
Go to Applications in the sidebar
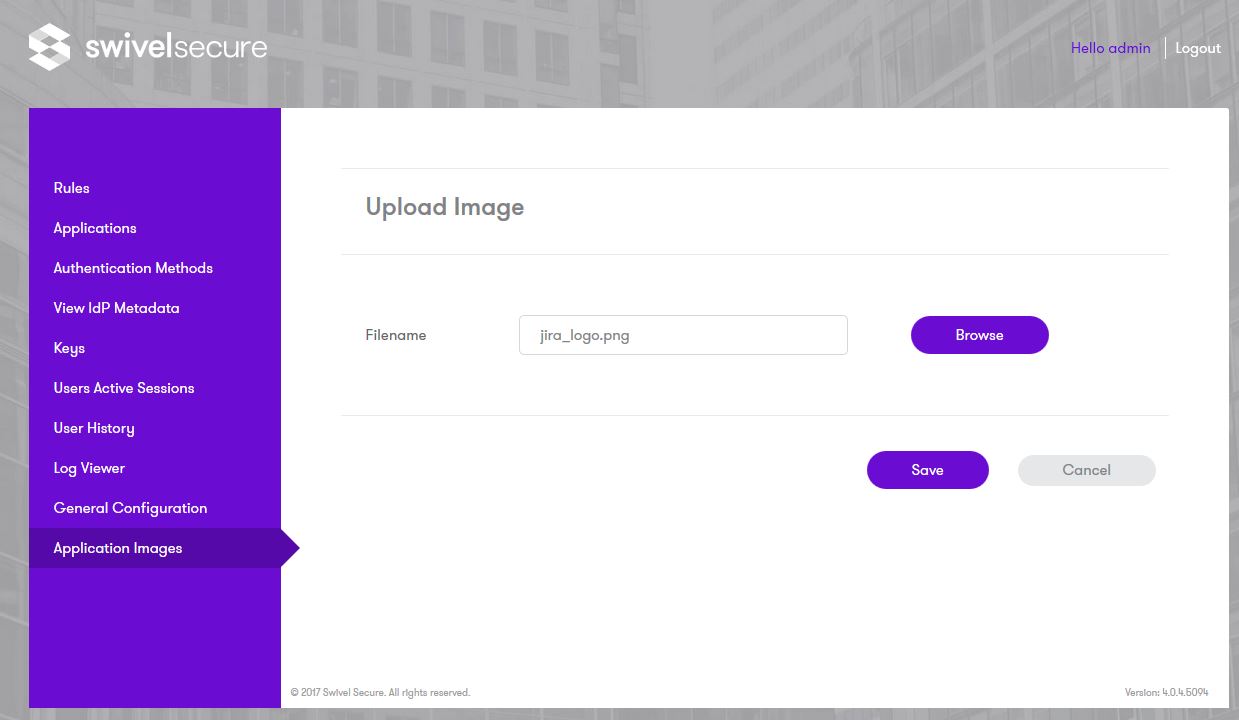(95, 228)
